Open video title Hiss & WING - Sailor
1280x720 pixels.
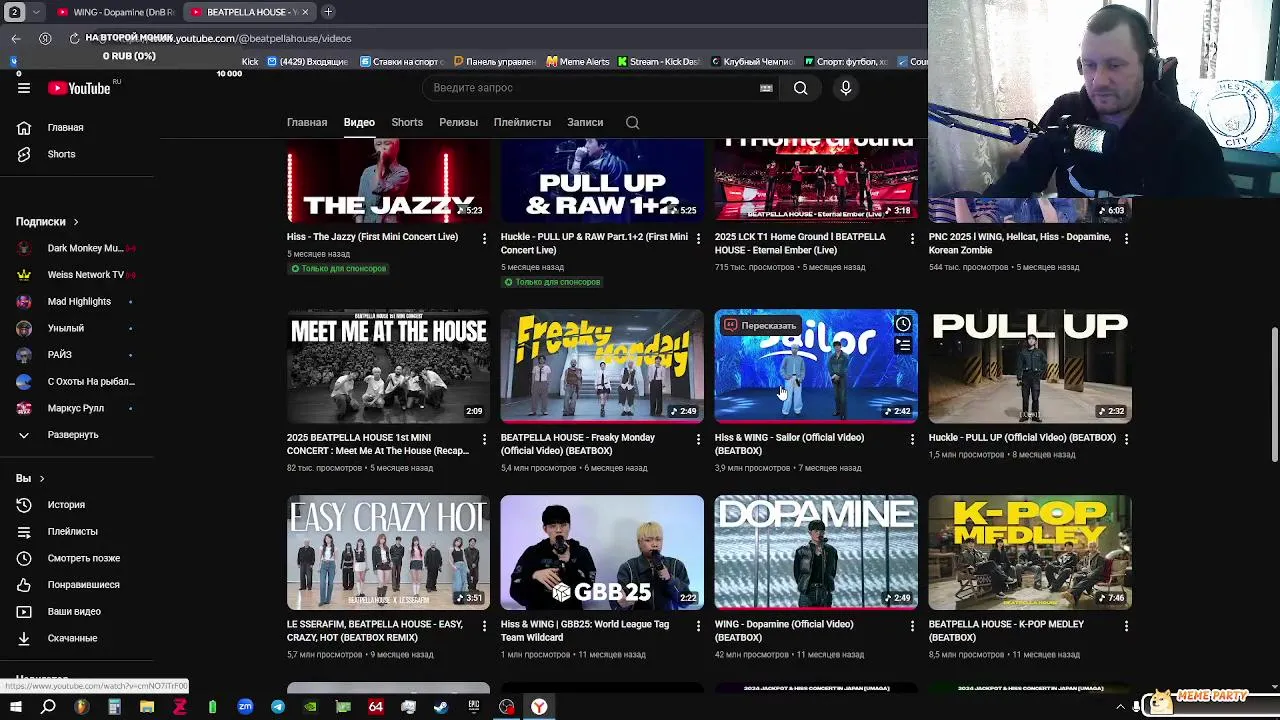coord(789,444)
